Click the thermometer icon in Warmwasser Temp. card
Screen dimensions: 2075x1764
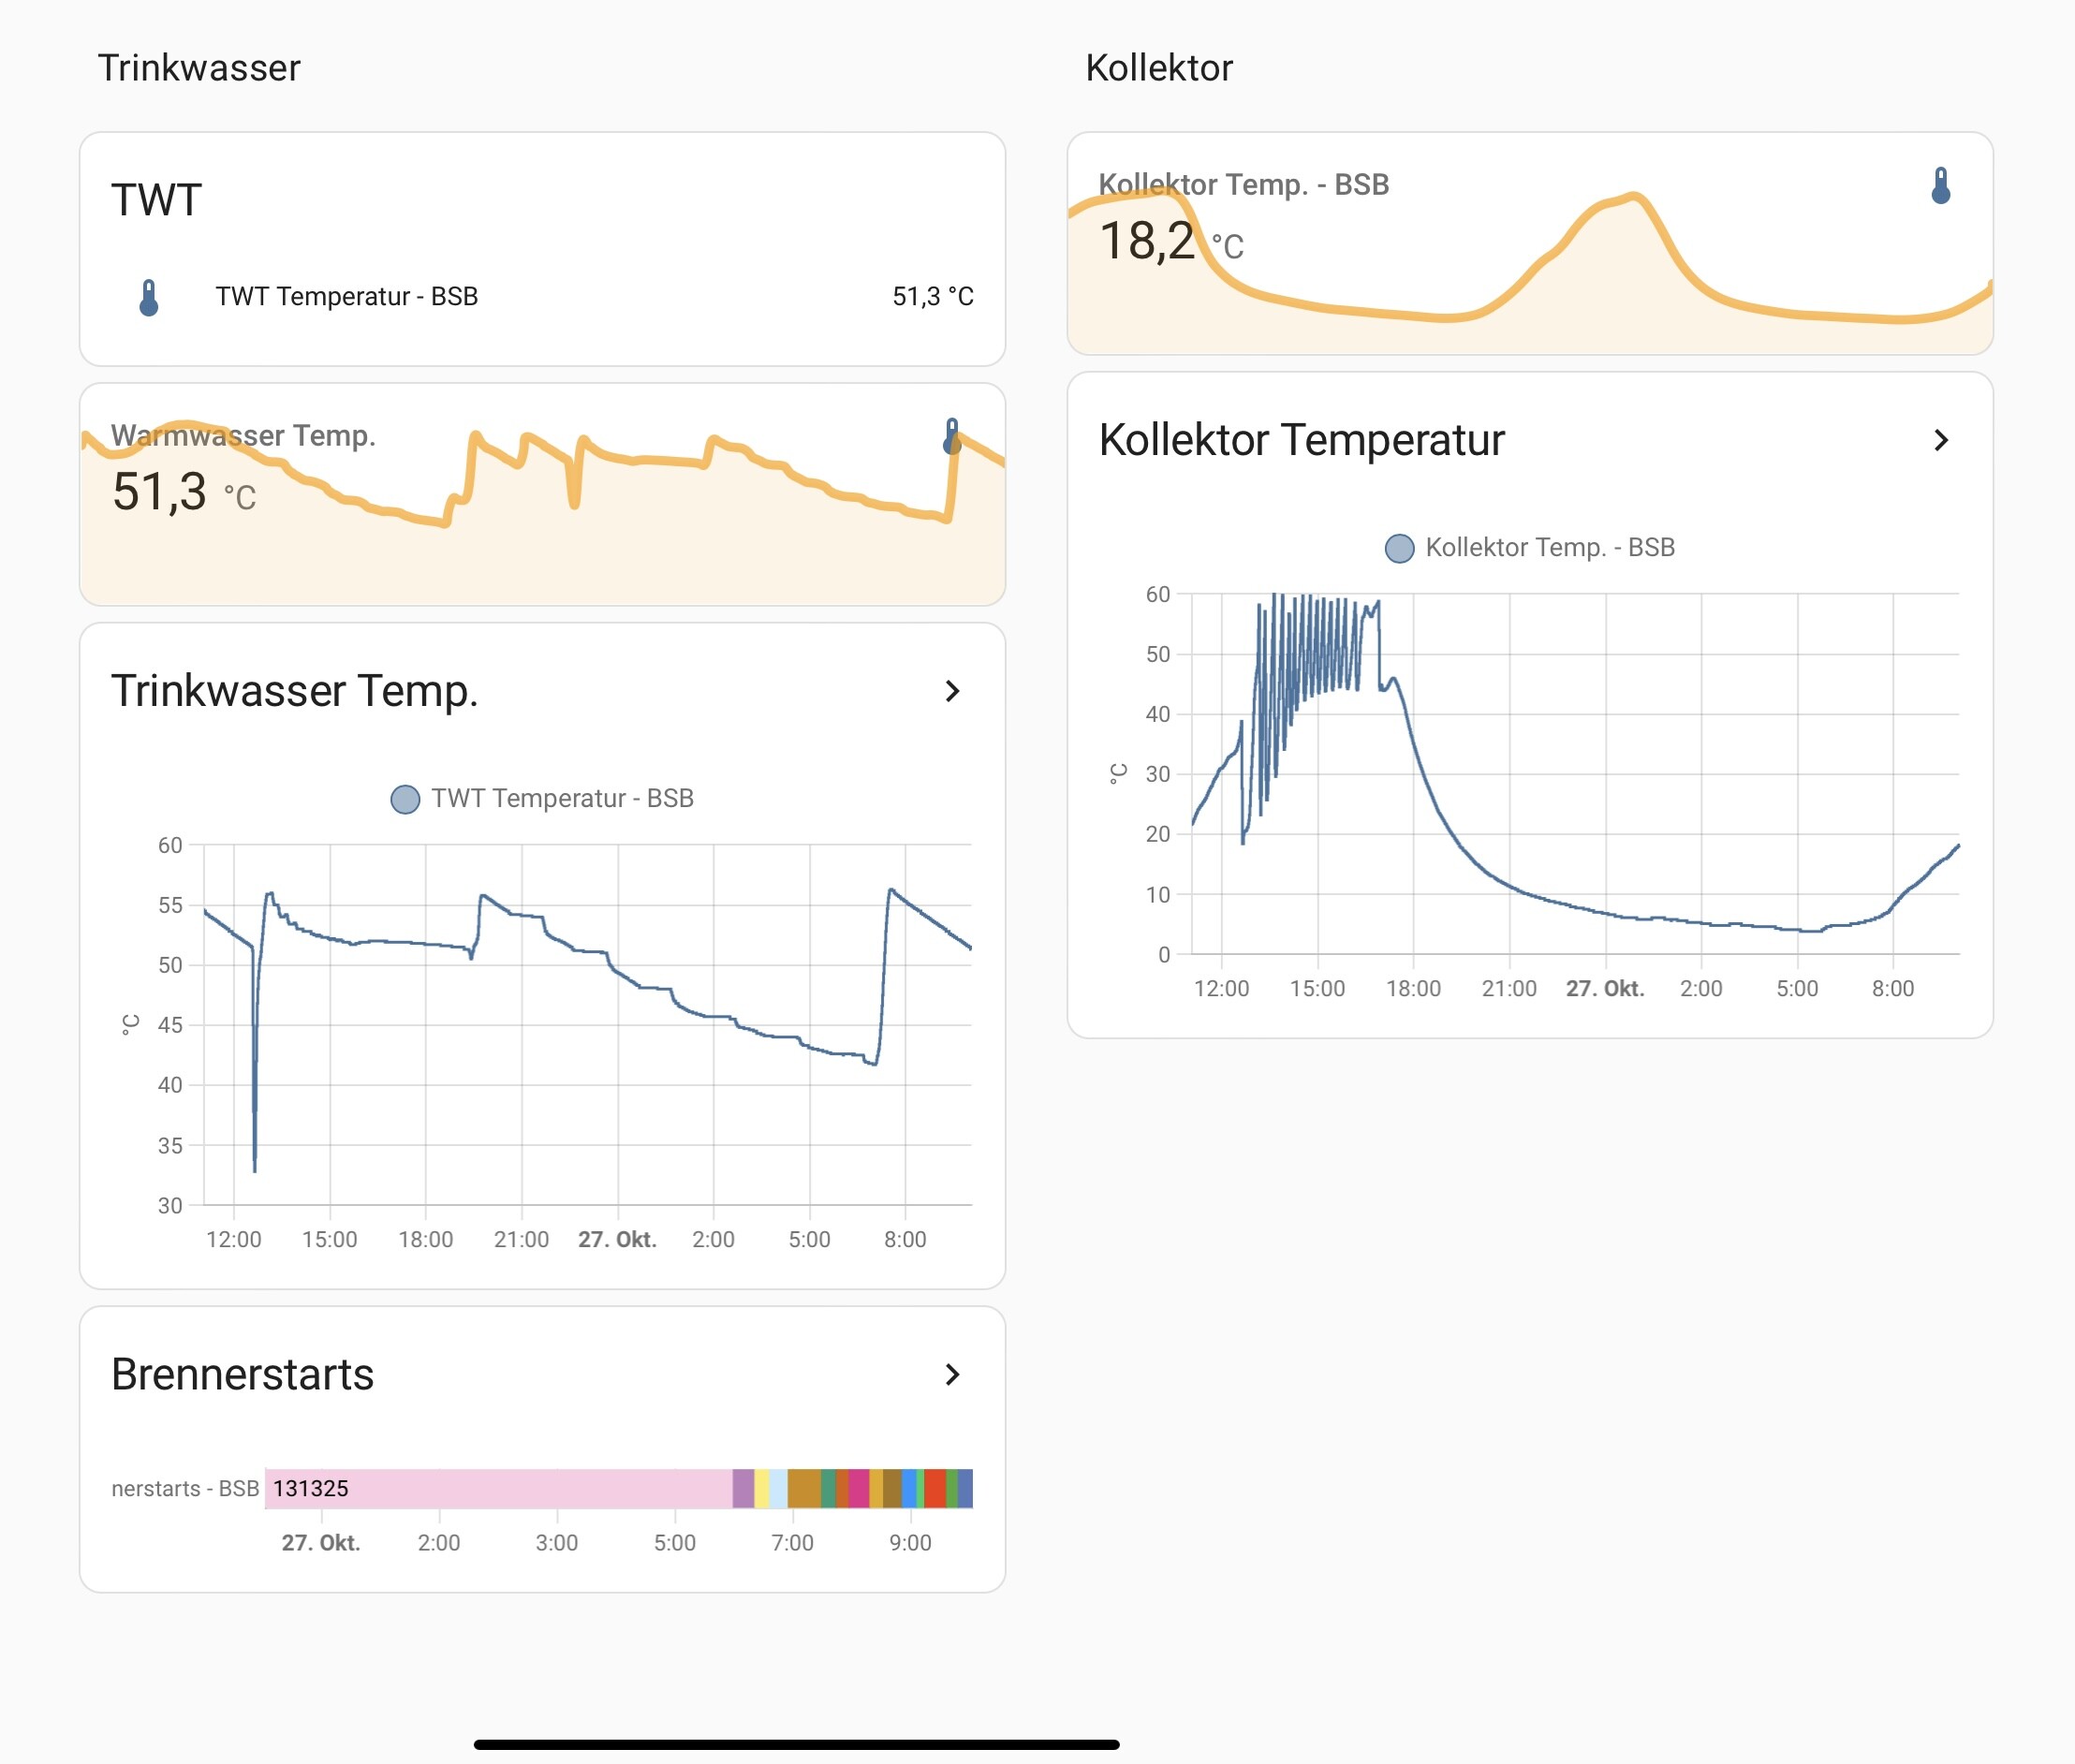tap(952, 437)
